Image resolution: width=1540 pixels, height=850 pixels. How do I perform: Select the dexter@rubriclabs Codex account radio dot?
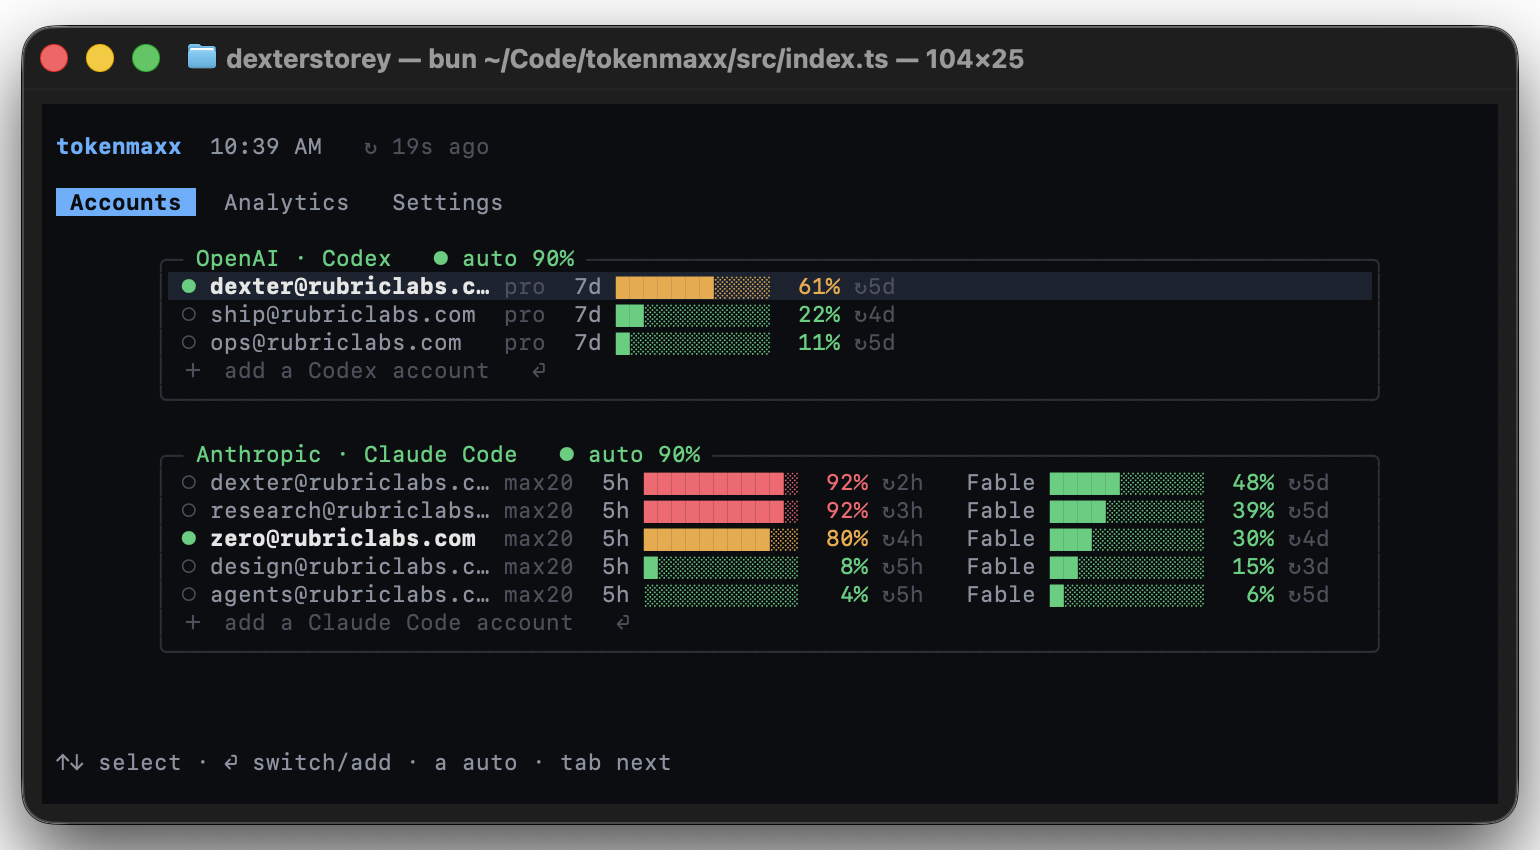point(189,287)
